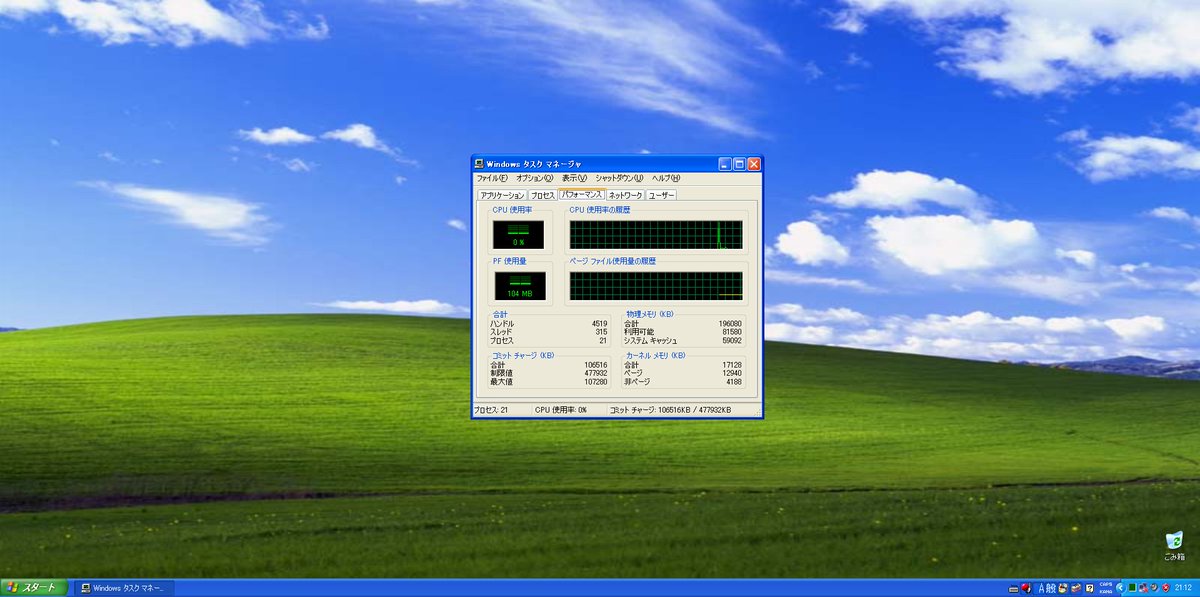Click status bar コミット チャージ: 106516KB / 477932KB
The width and height of the screenshot is (1200, 597).
(x=670, y=410)
